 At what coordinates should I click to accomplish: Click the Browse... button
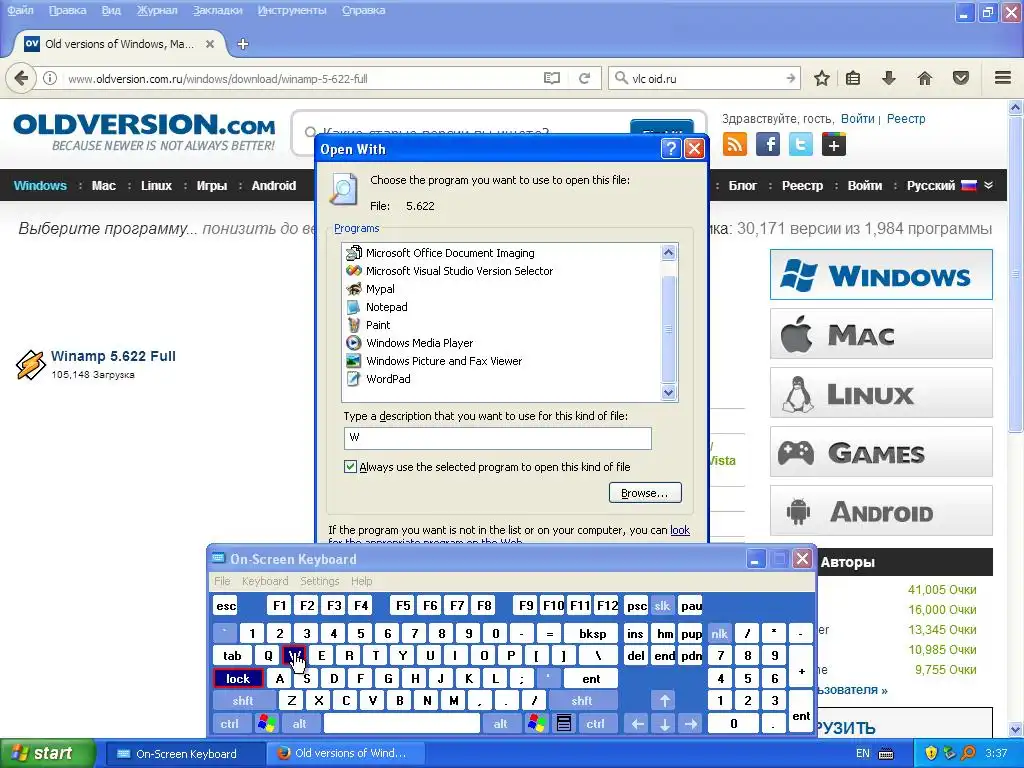click(x=645, y=492)
